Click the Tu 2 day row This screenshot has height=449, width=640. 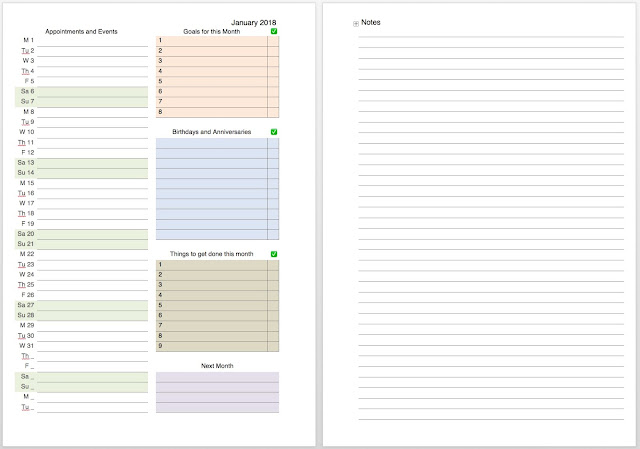pyautogui.click(x=82, y=51)
